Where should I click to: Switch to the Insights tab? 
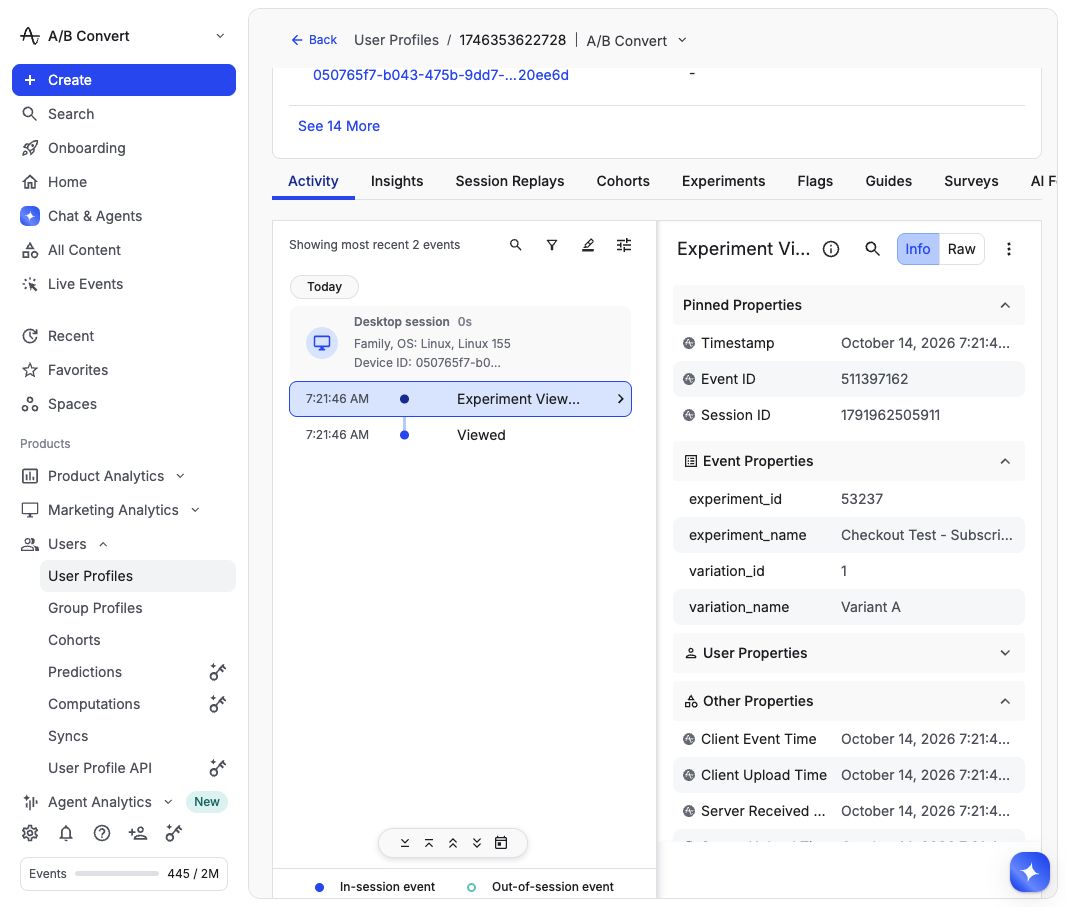pos(397,181)
